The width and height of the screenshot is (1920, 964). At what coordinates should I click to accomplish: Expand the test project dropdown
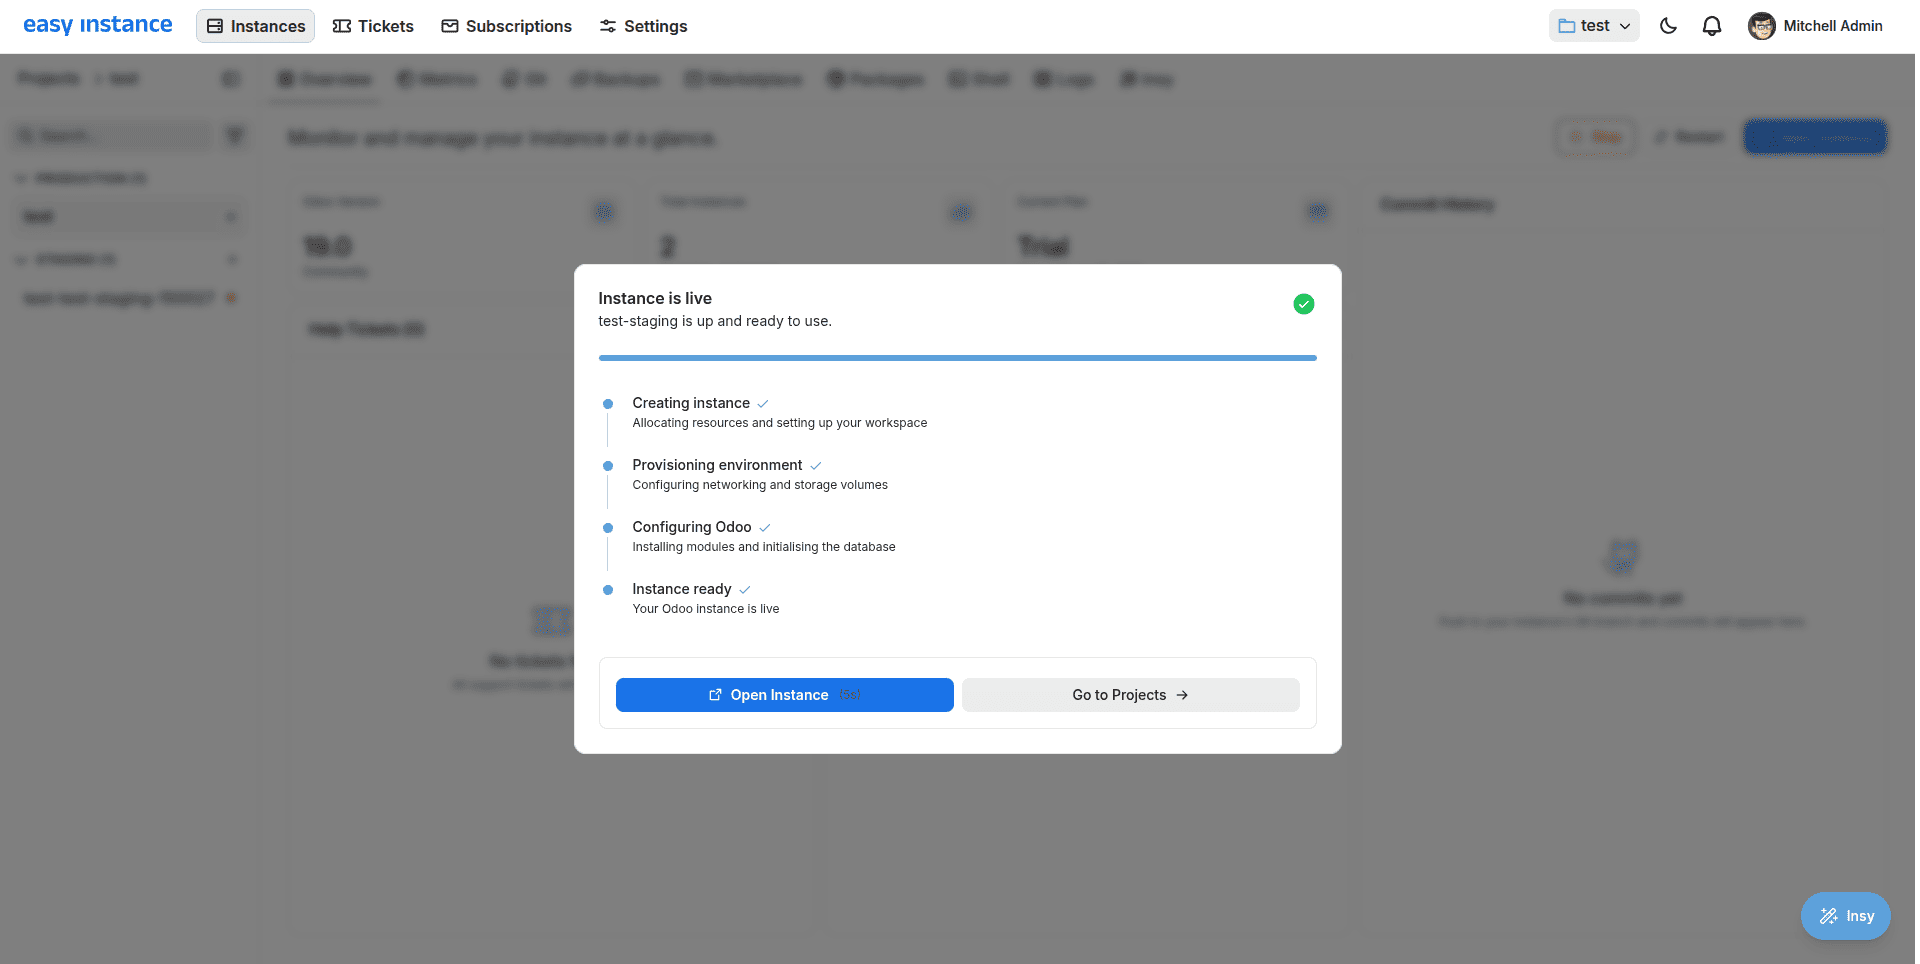[x=1594, y=26]
